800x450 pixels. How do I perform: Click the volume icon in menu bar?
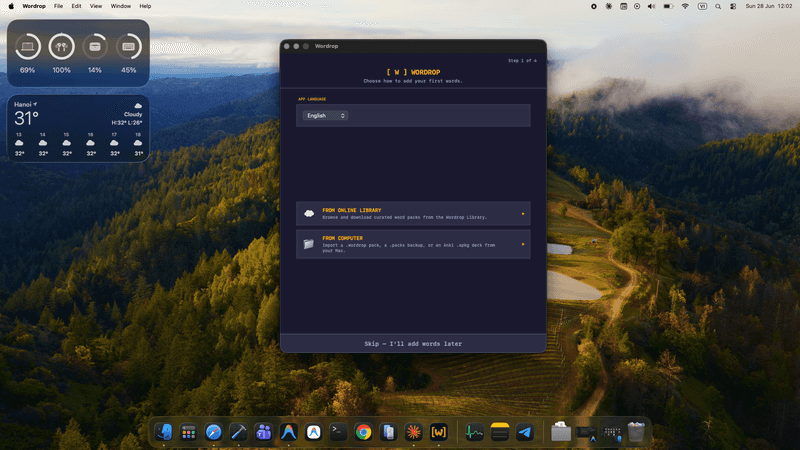(652, 6)
